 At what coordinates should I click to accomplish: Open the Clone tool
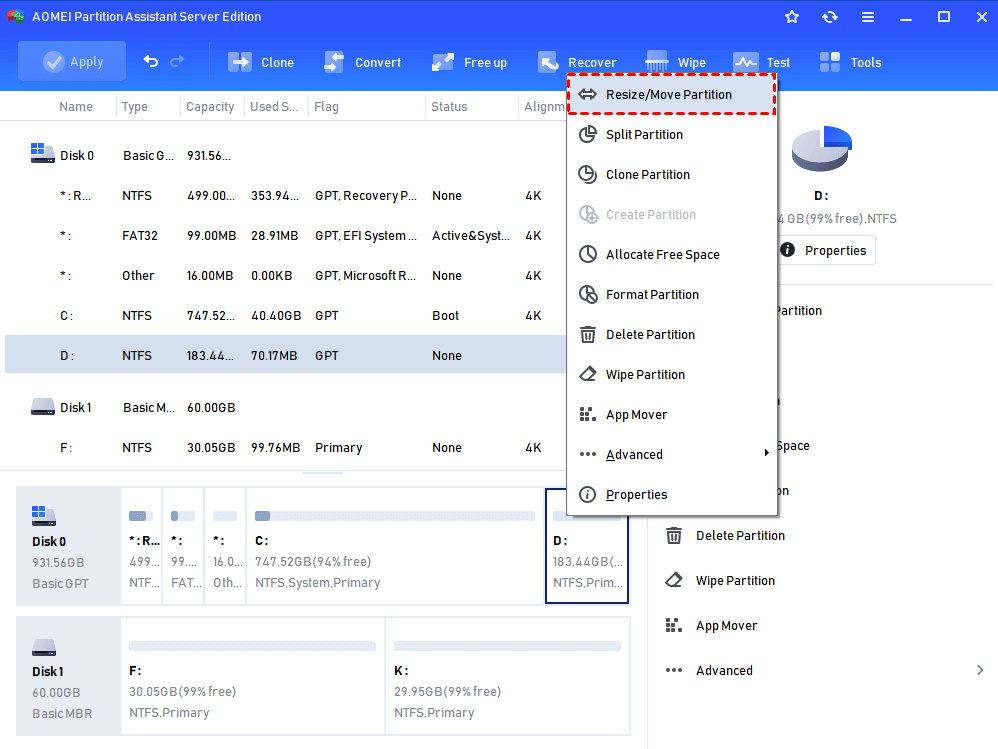coord(261,62)
